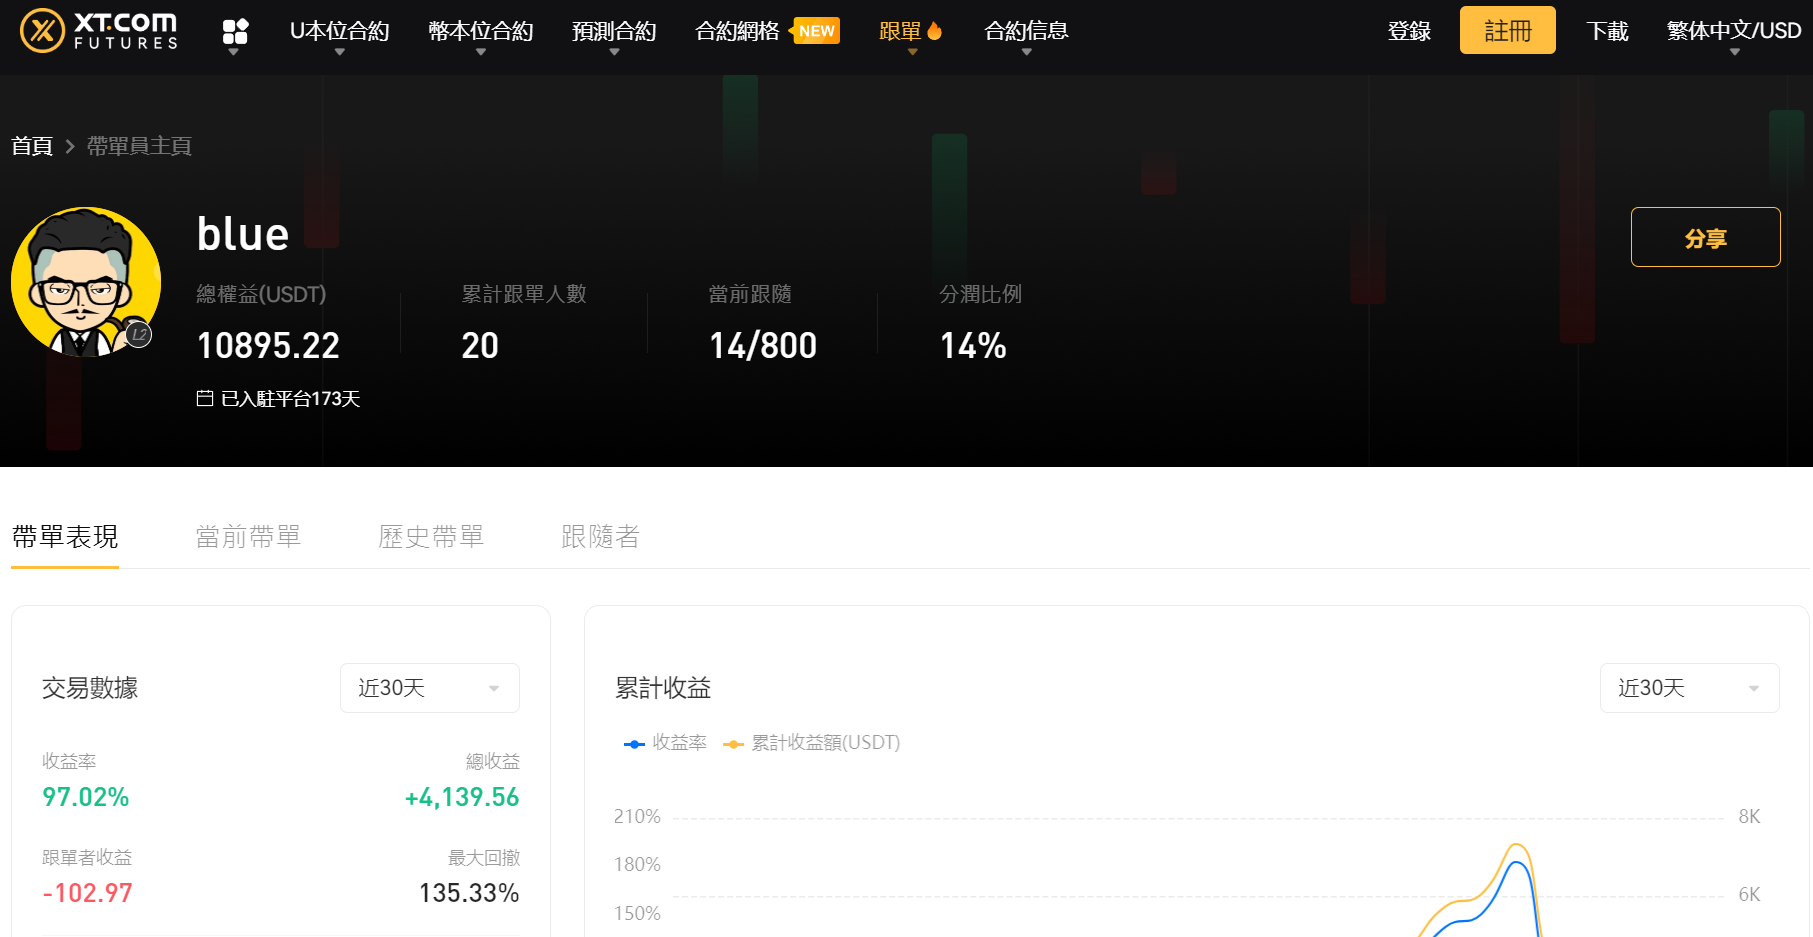Click the 登錄 login link
1813x937 pixels.
click(1409, 31)
